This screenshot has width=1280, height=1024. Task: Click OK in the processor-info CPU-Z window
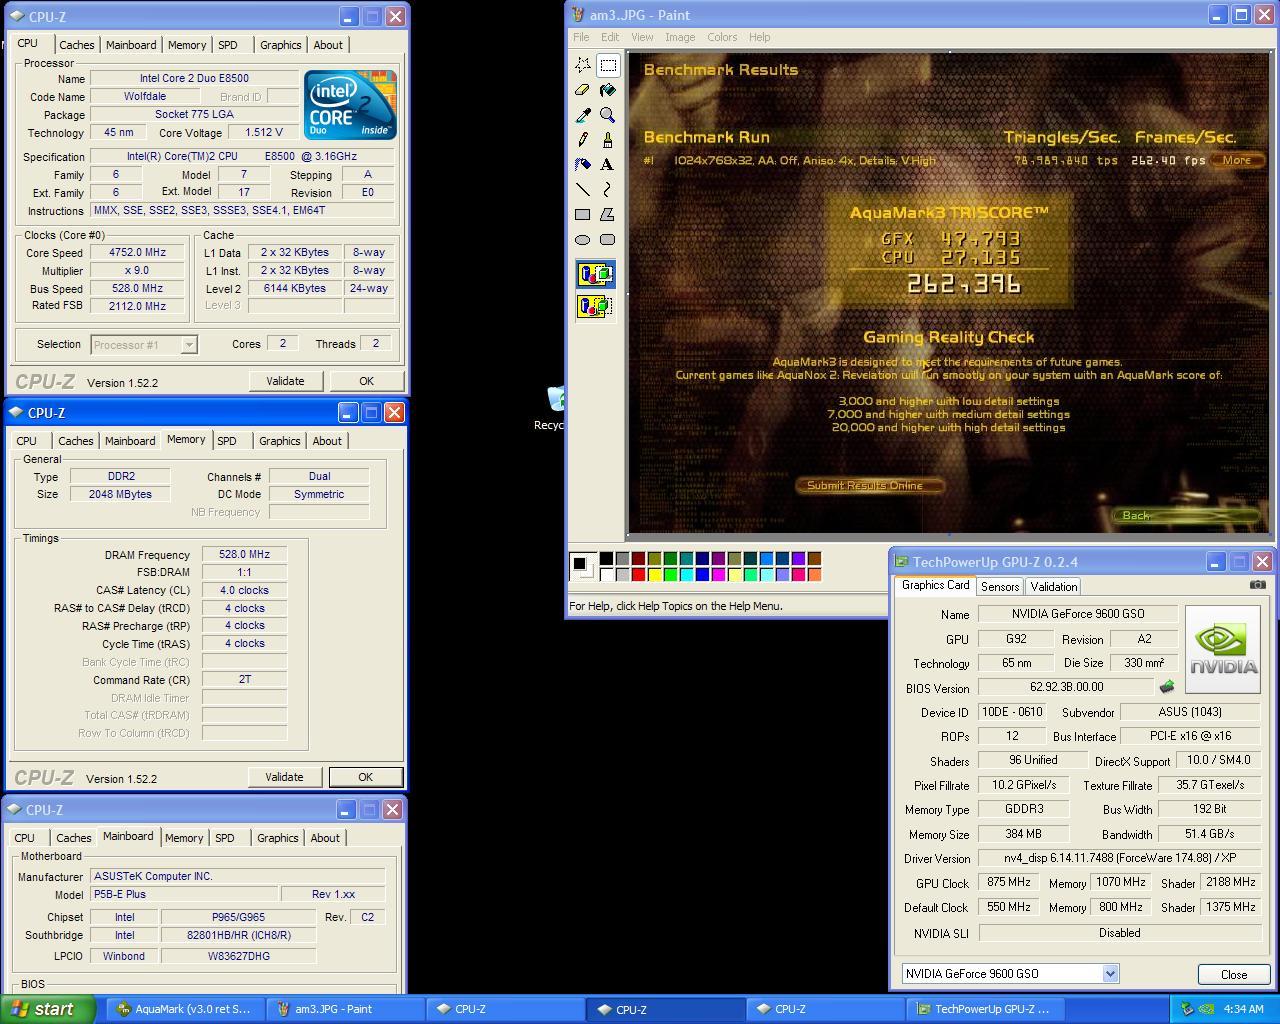366,381
